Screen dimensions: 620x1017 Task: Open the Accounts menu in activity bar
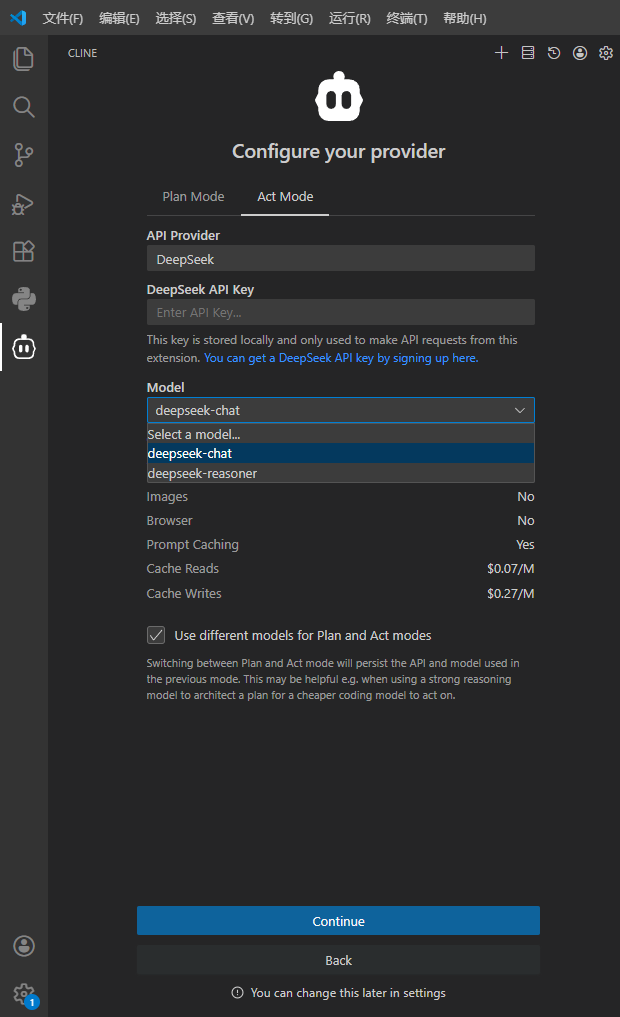point(24,946)
